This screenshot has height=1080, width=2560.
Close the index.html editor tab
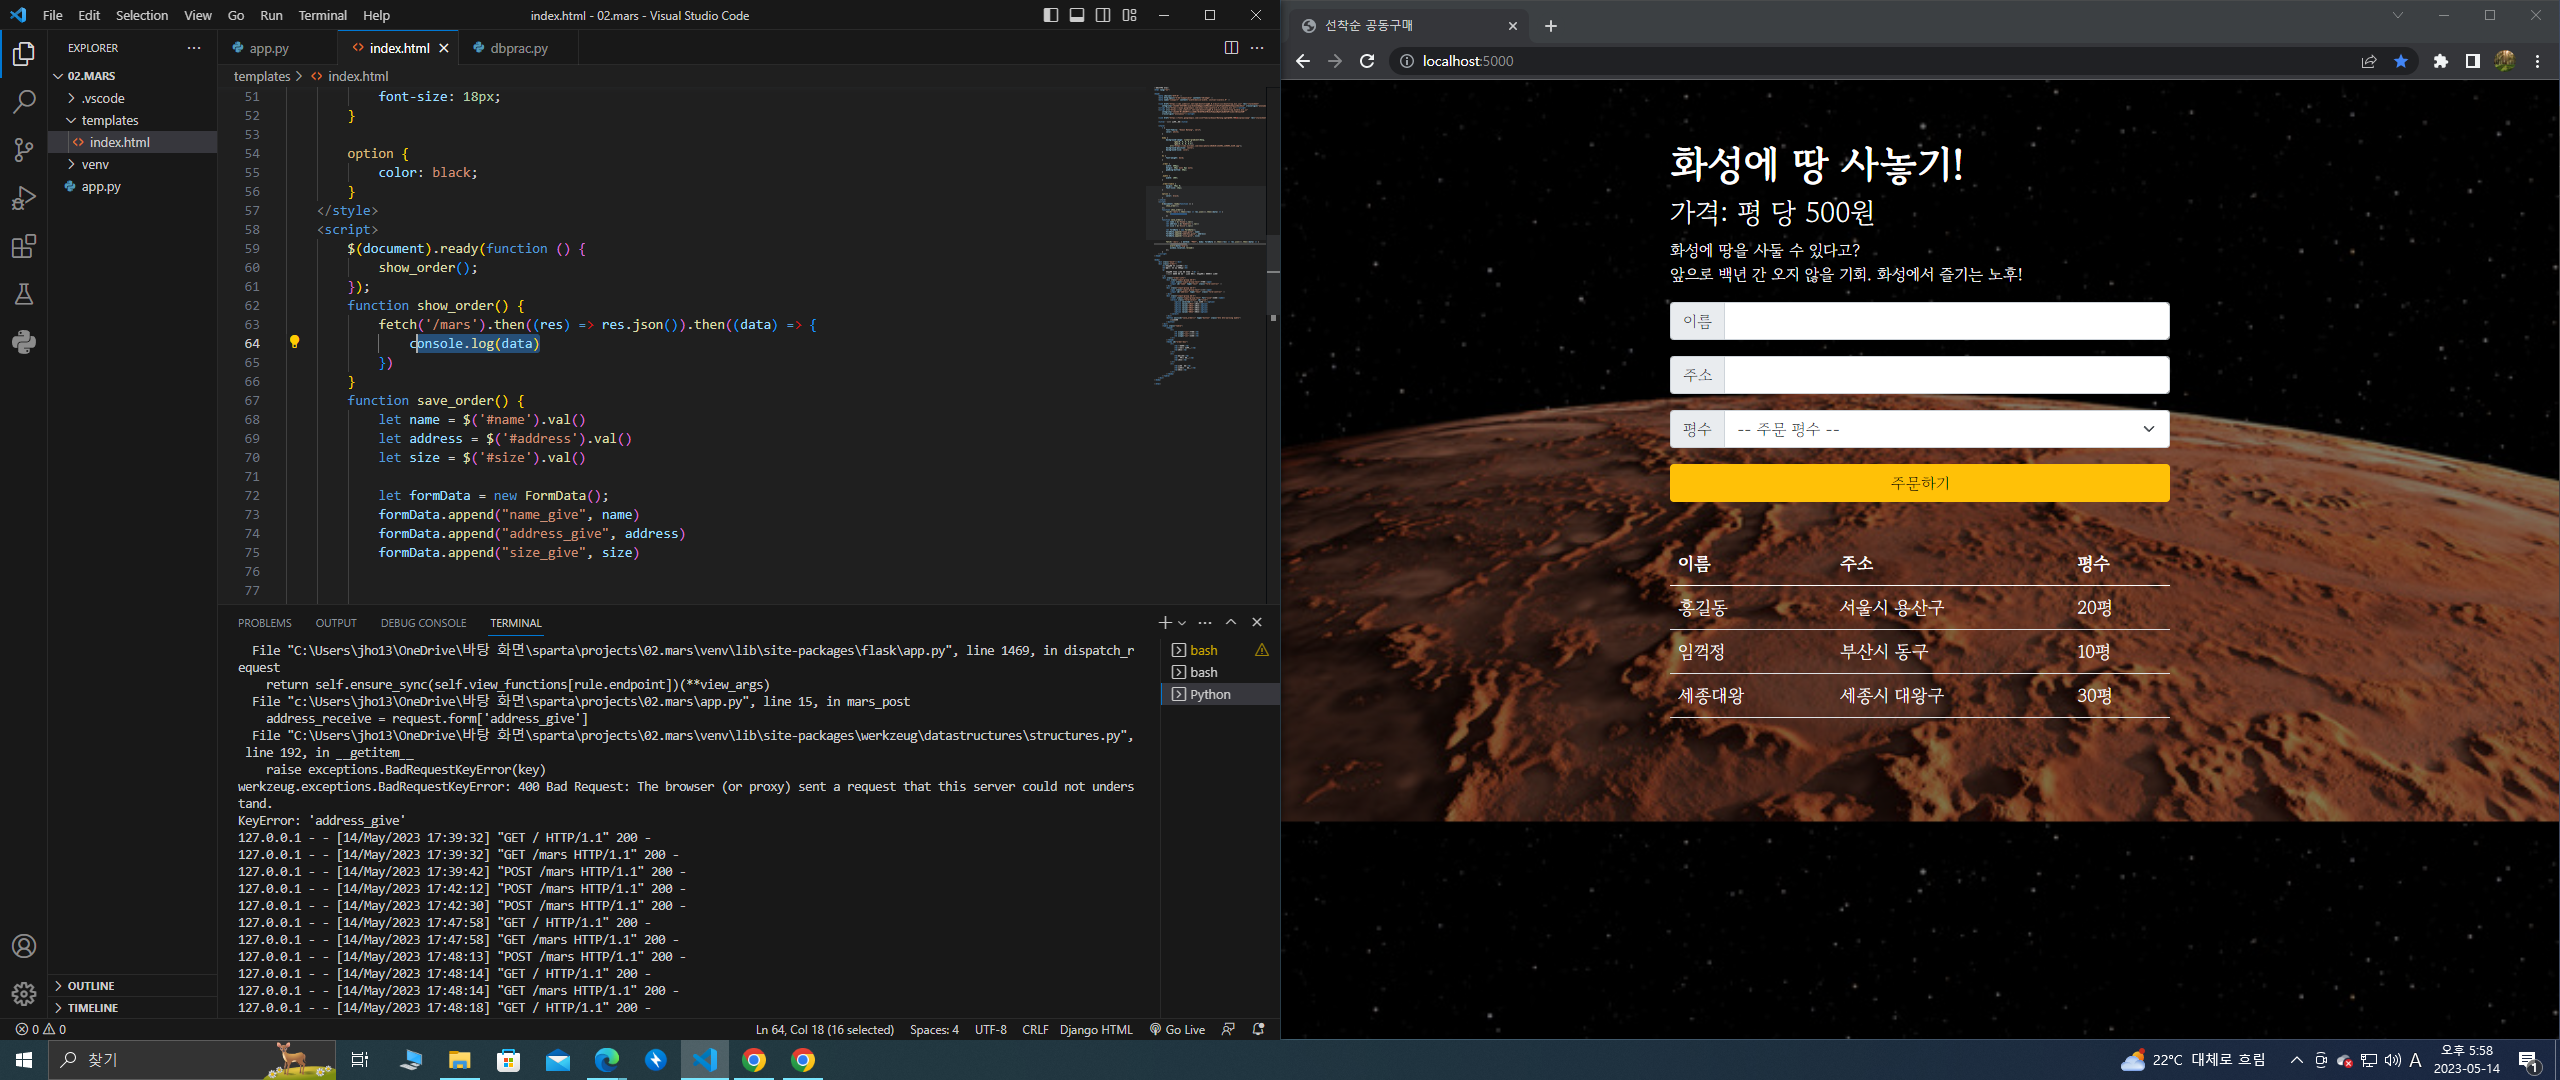click(444, 48)
